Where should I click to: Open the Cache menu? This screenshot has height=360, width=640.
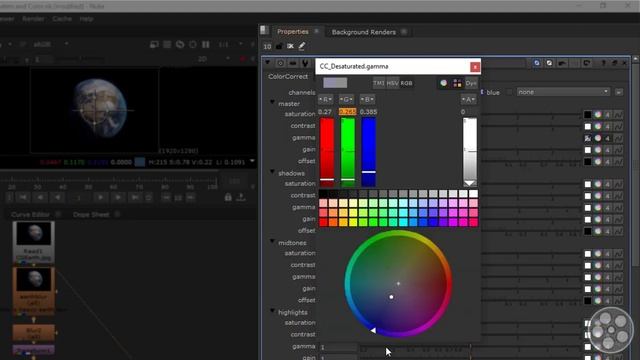point(62,19)
